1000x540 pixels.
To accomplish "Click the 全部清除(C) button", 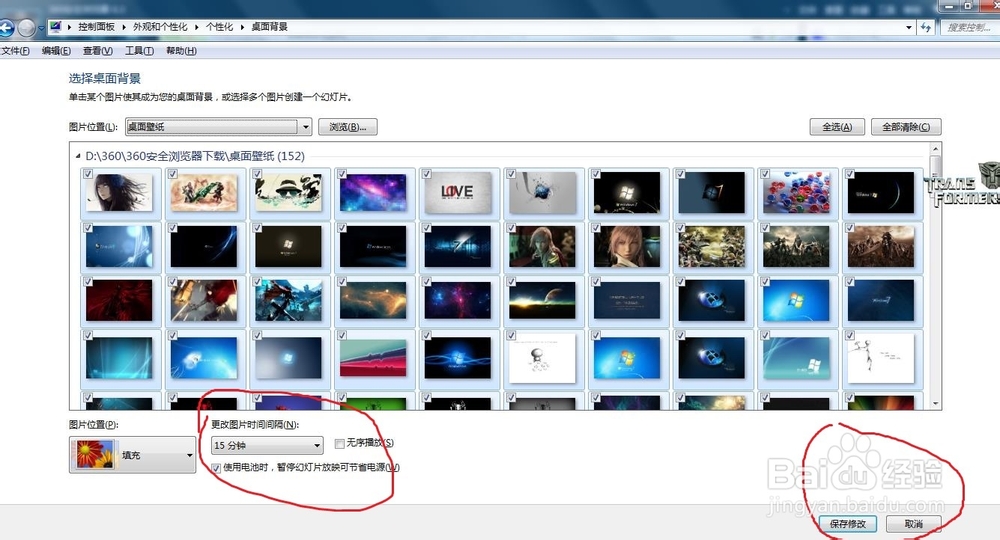I will pos(906,127).
